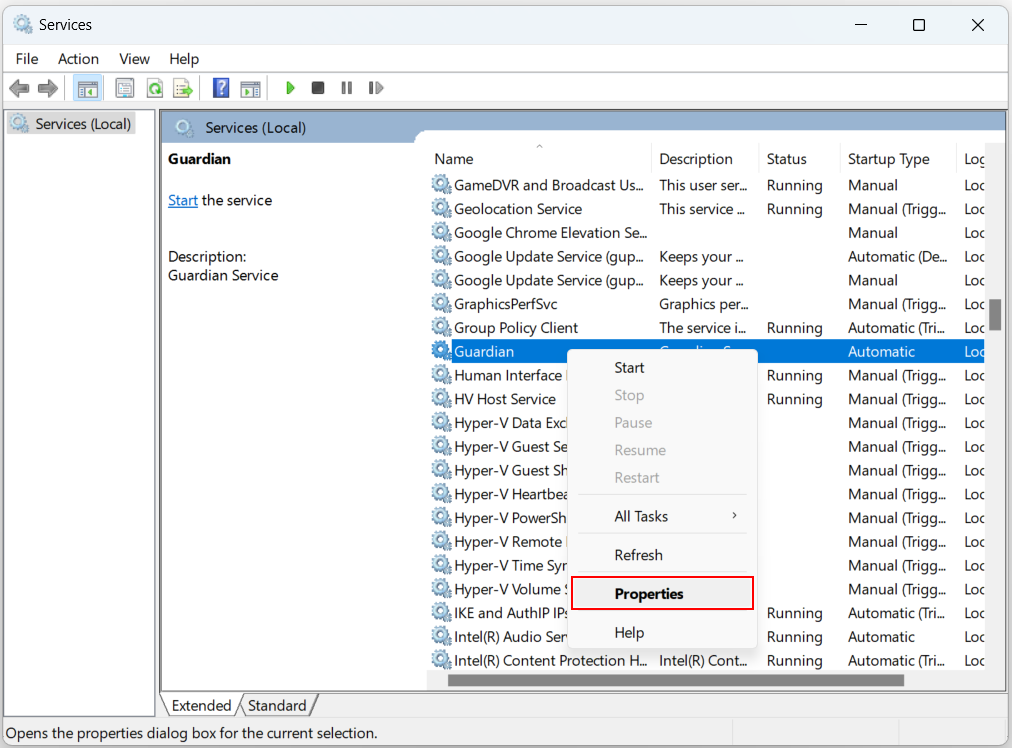The width and height of the screenshot is (1012, 748).
Task: Click the Forward arrow toolbar icon
Action: (x=48, y=88)
